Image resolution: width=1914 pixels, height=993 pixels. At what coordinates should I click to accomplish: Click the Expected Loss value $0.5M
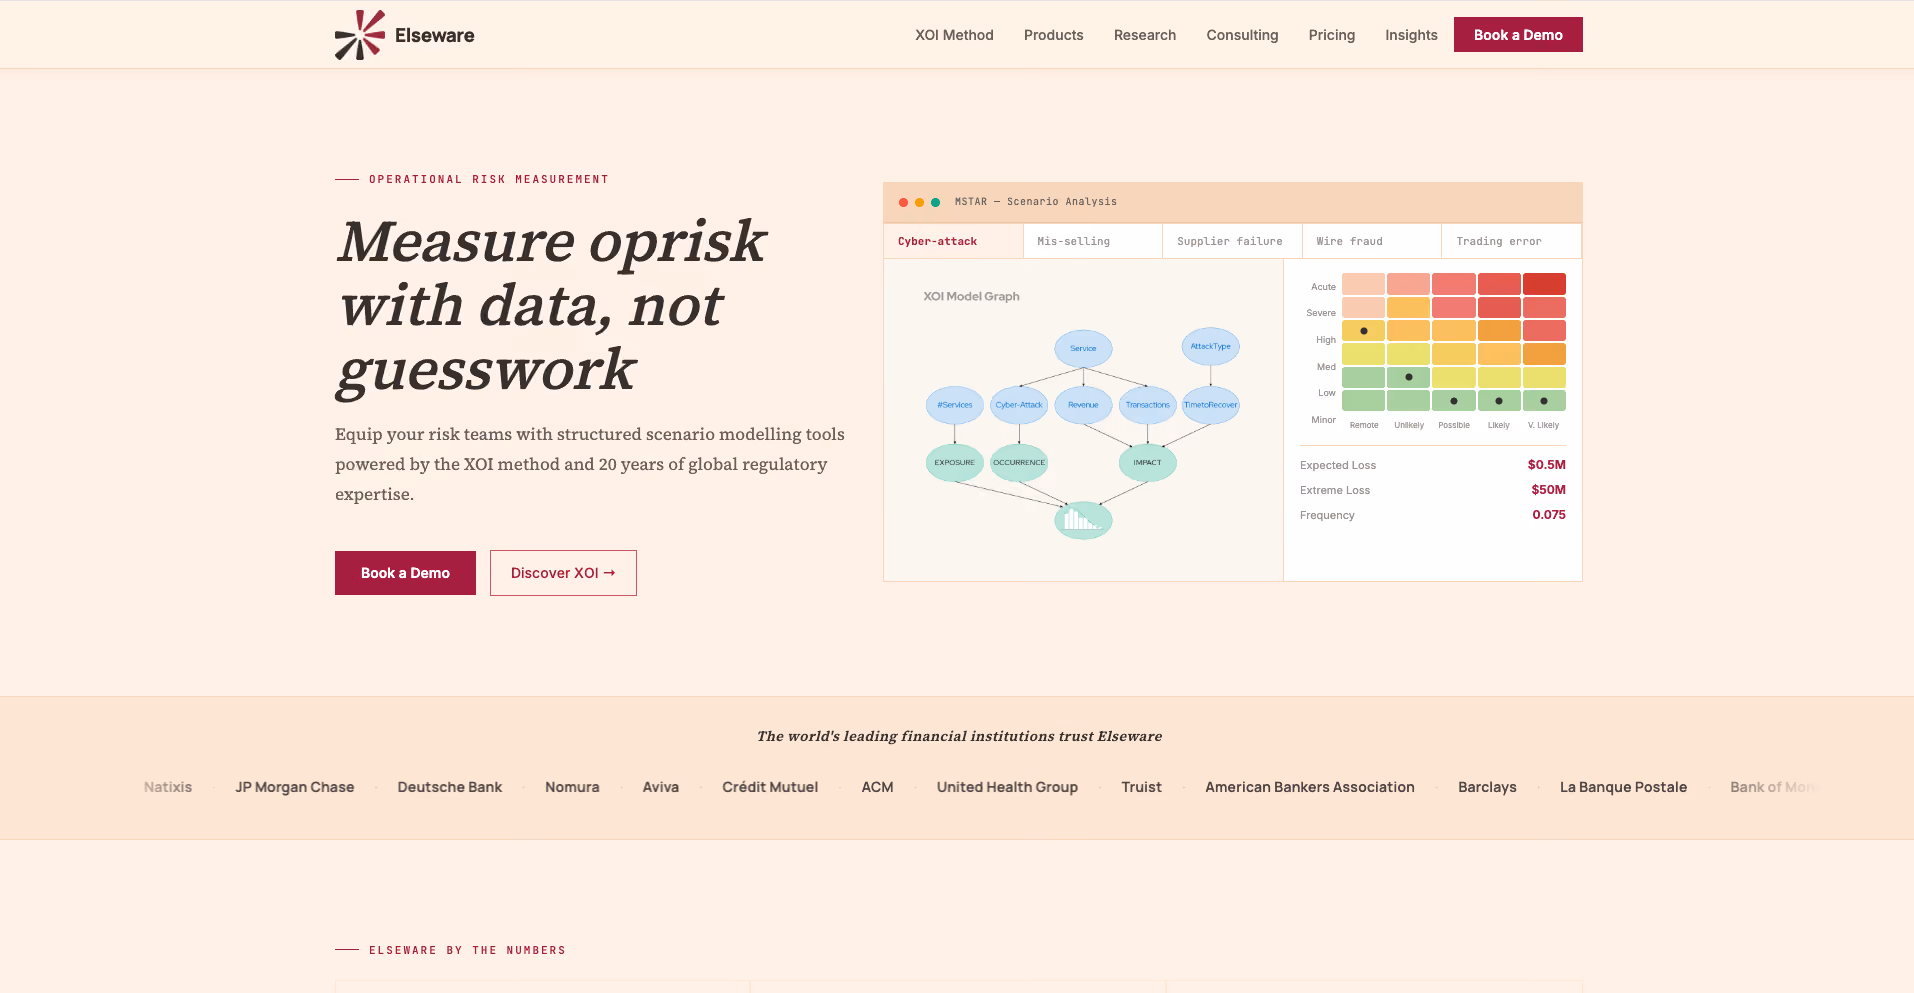click(1546, 465)
